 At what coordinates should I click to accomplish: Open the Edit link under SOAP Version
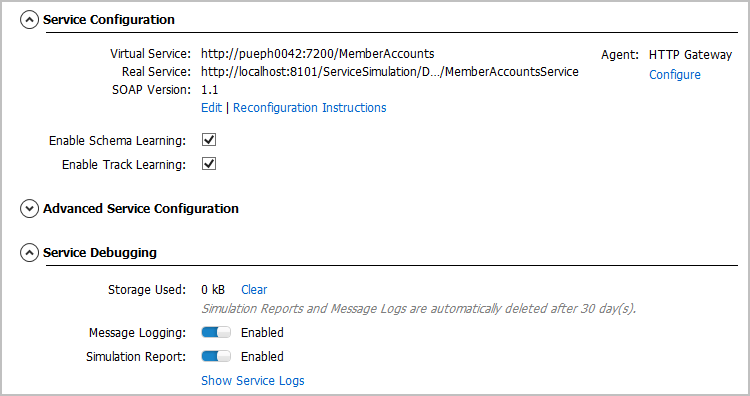[x=211, y=108]
